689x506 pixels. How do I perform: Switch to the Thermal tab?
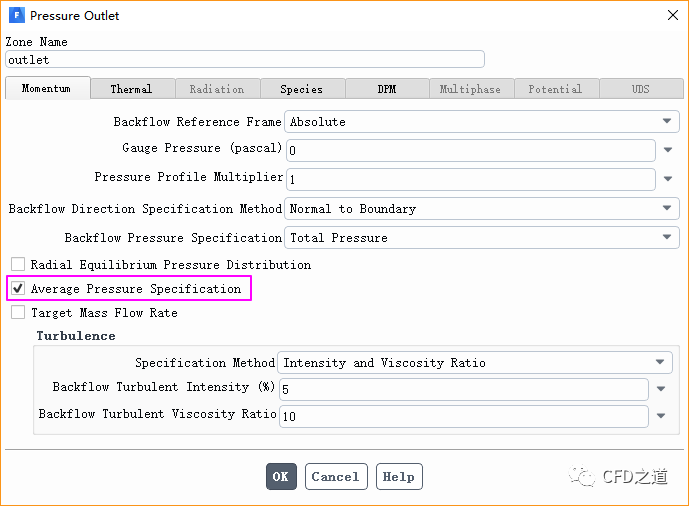point(131,89)
